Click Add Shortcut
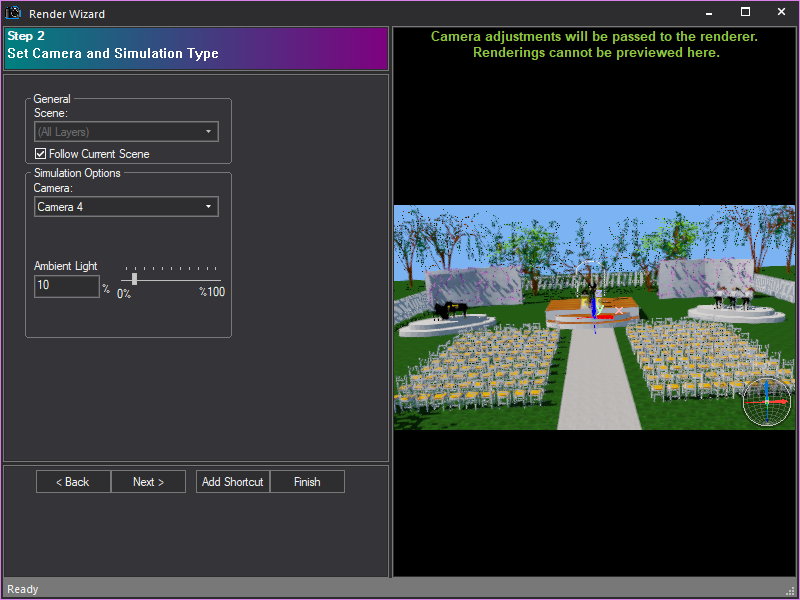This screenshot has width=800, height=600. [x=232, y=481]
